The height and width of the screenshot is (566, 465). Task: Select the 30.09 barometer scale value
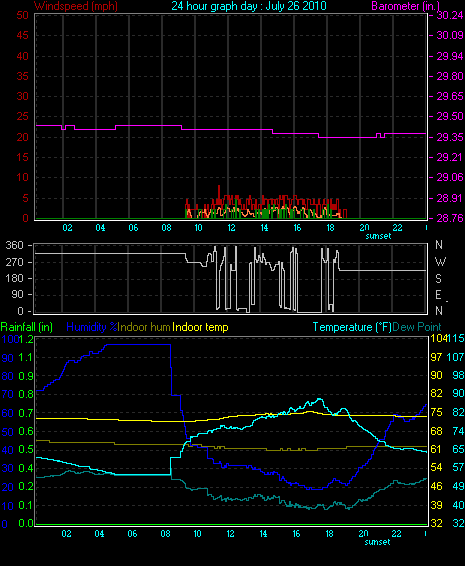(x=450, y=35)
